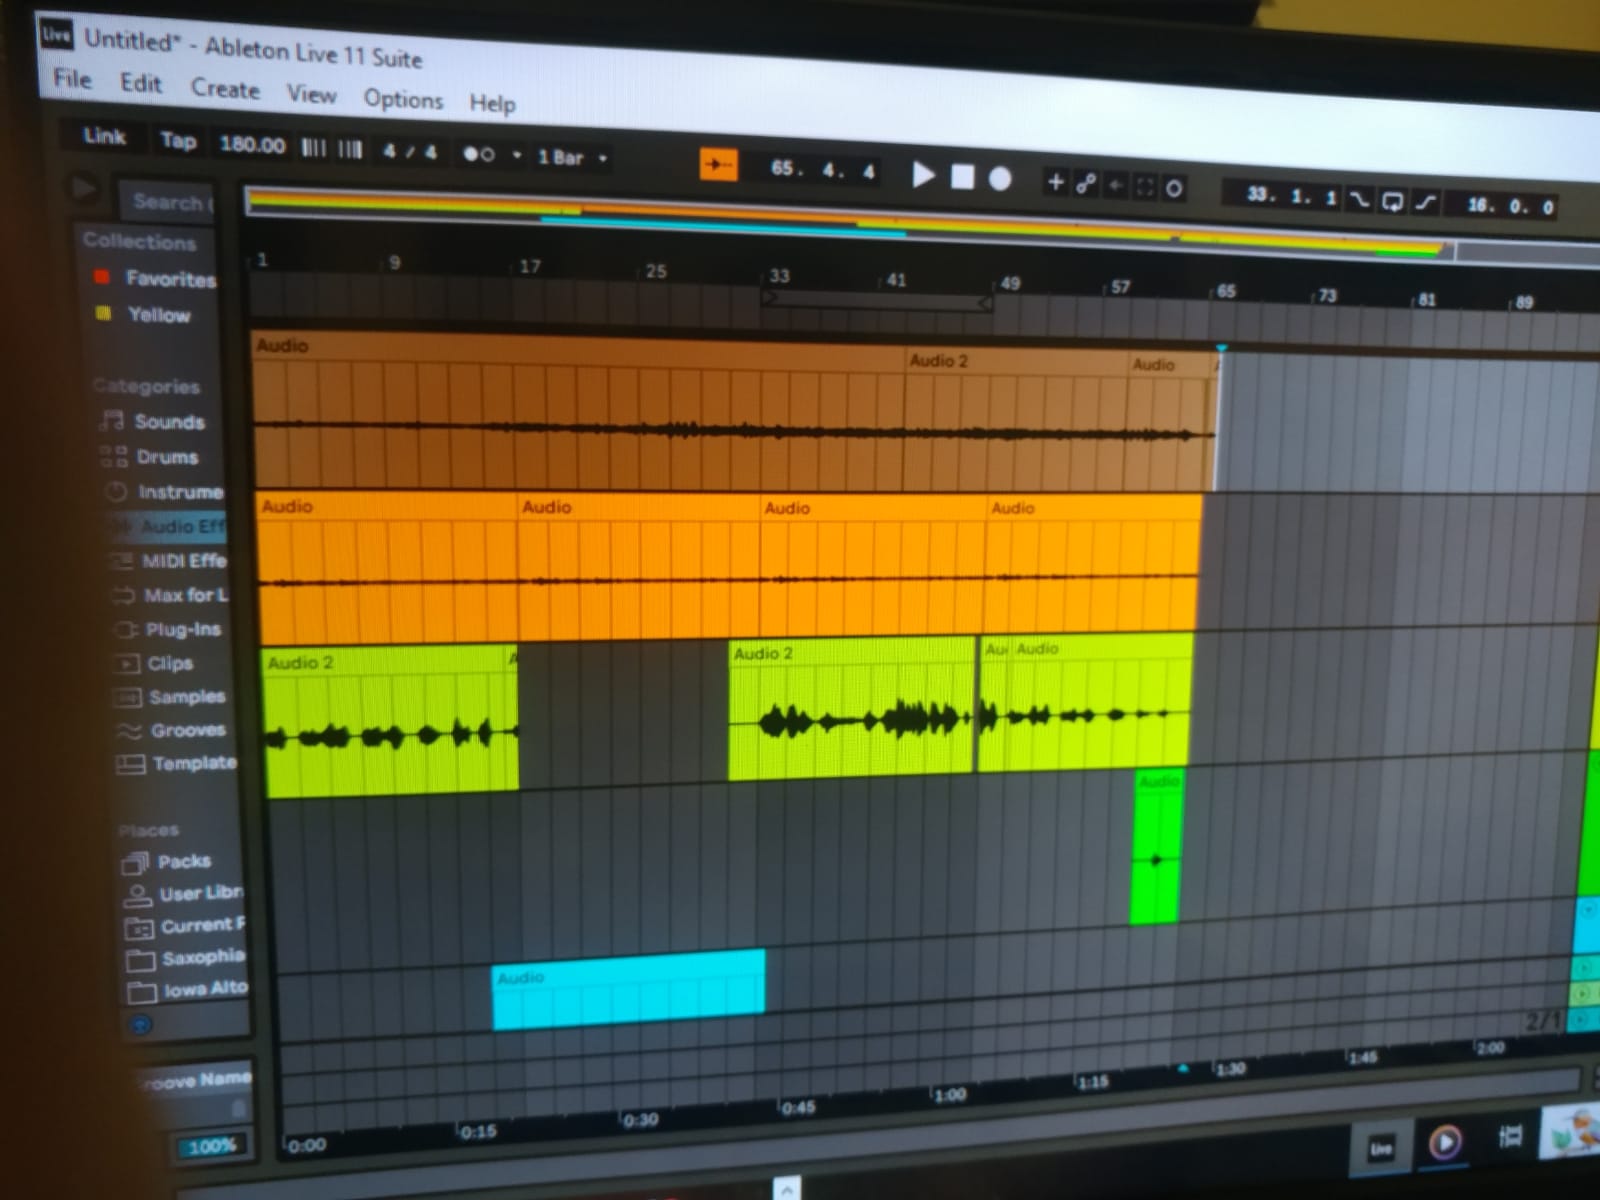This screenshot has height=1200, width=1600.
Task: Select the Sounds category
Action: coord(169,422)
